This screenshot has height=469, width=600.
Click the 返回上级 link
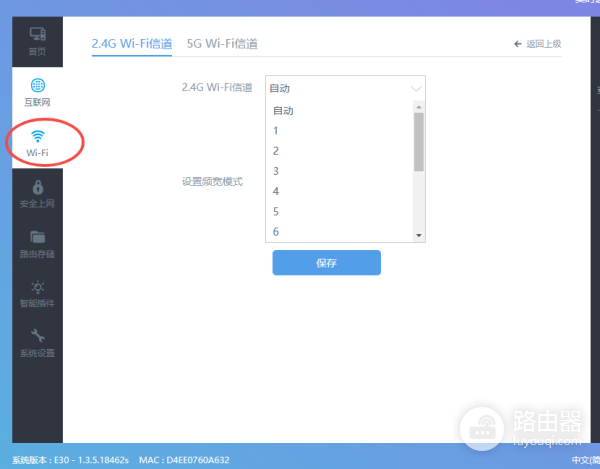(543, 44)
